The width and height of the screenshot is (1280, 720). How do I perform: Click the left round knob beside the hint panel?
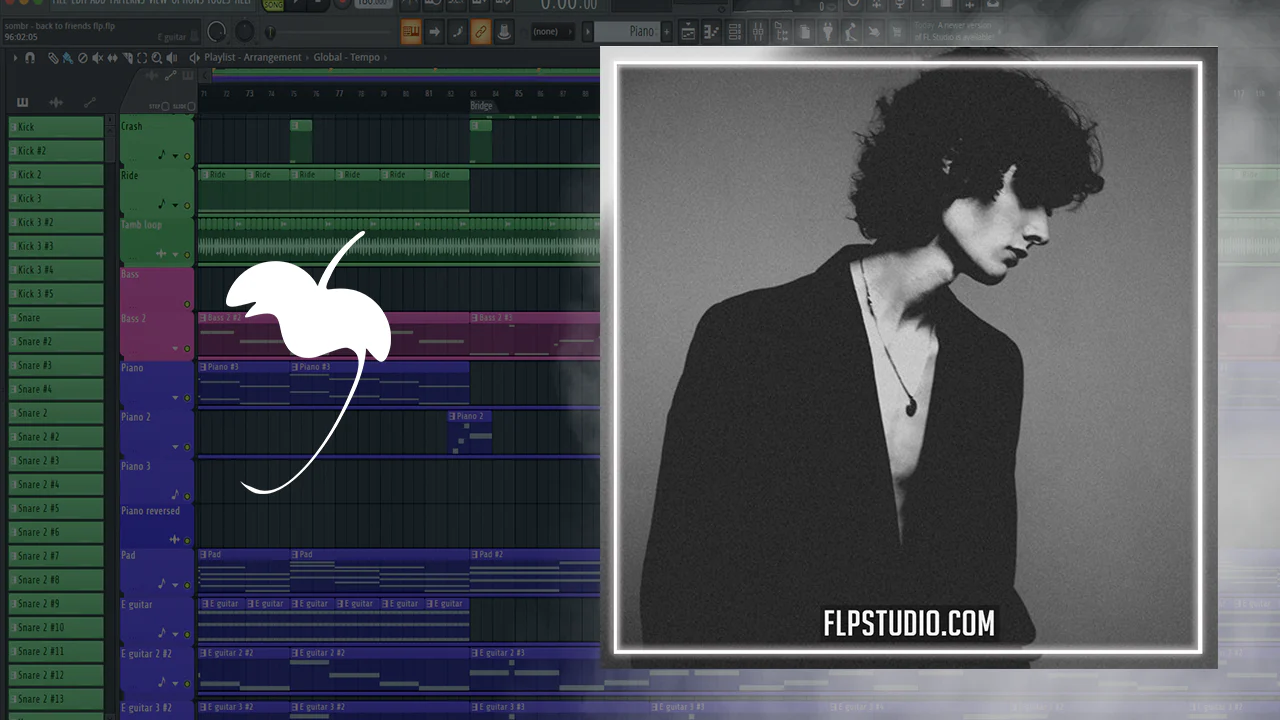click(x=217, y=32)
